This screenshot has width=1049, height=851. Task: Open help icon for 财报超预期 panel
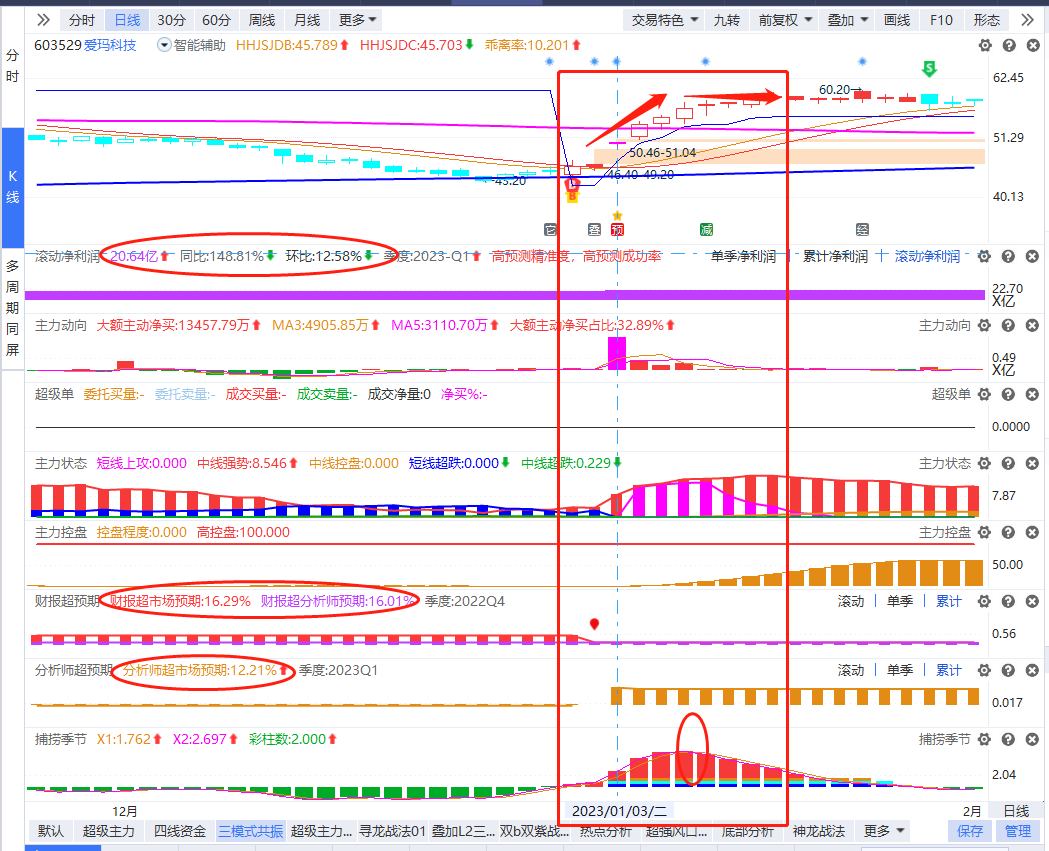(1008, 601)
